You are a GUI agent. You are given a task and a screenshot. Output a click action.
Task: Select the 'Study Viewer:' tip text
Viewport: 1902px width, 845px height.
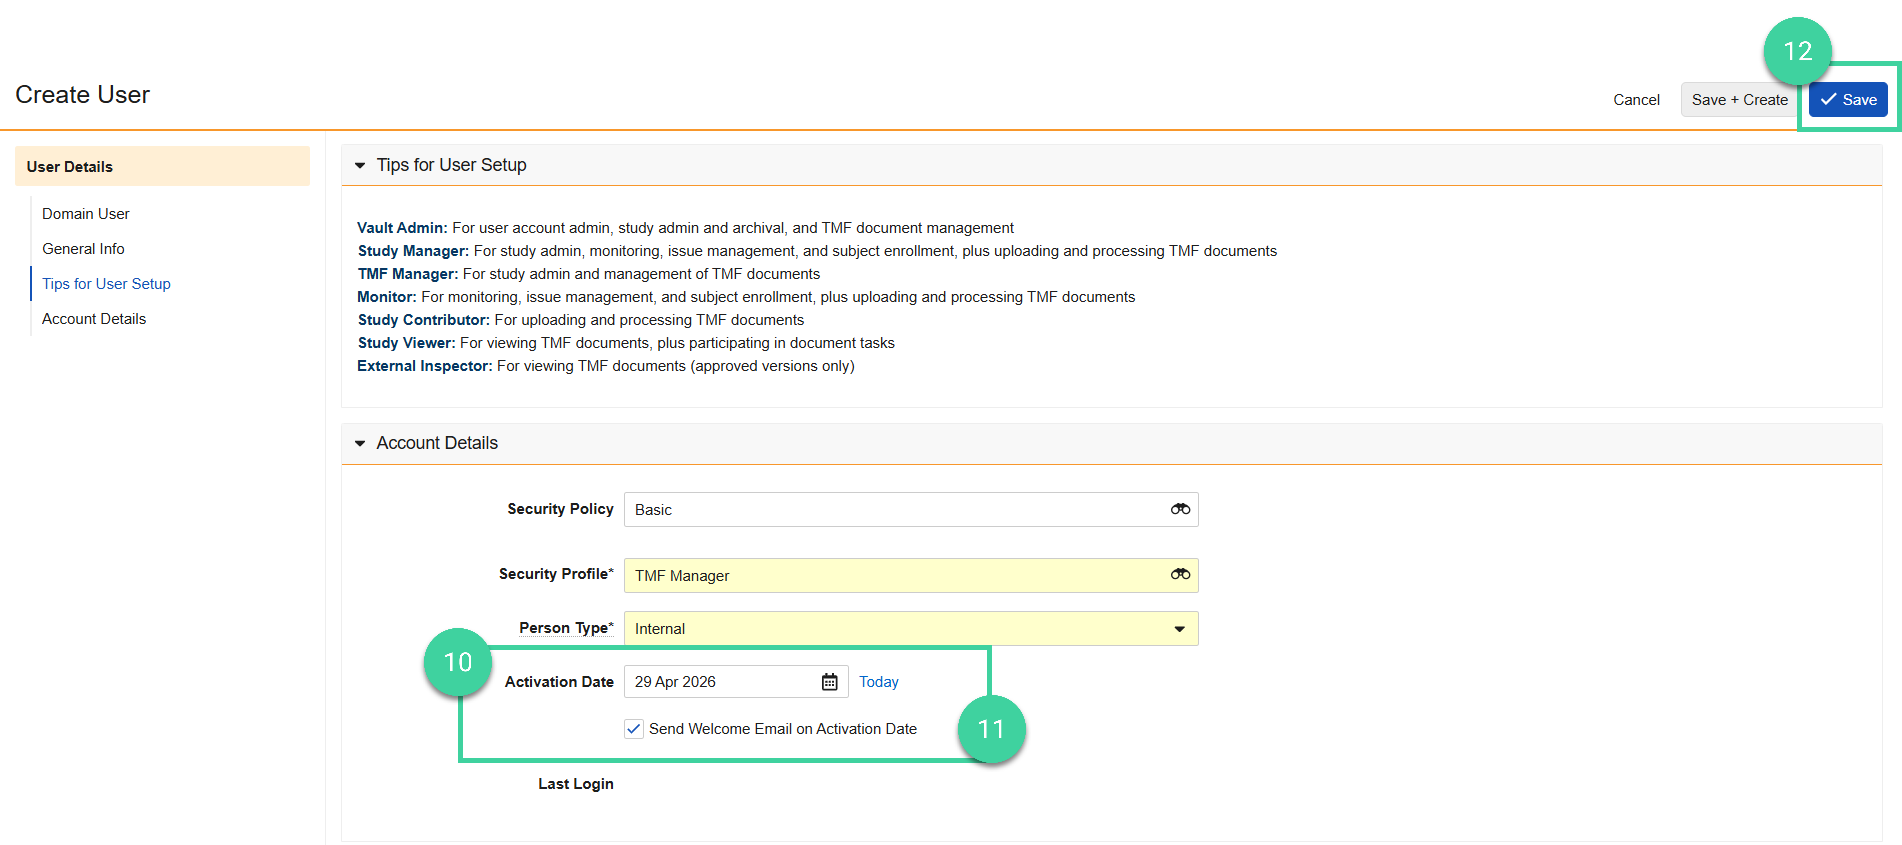point(407,343)
